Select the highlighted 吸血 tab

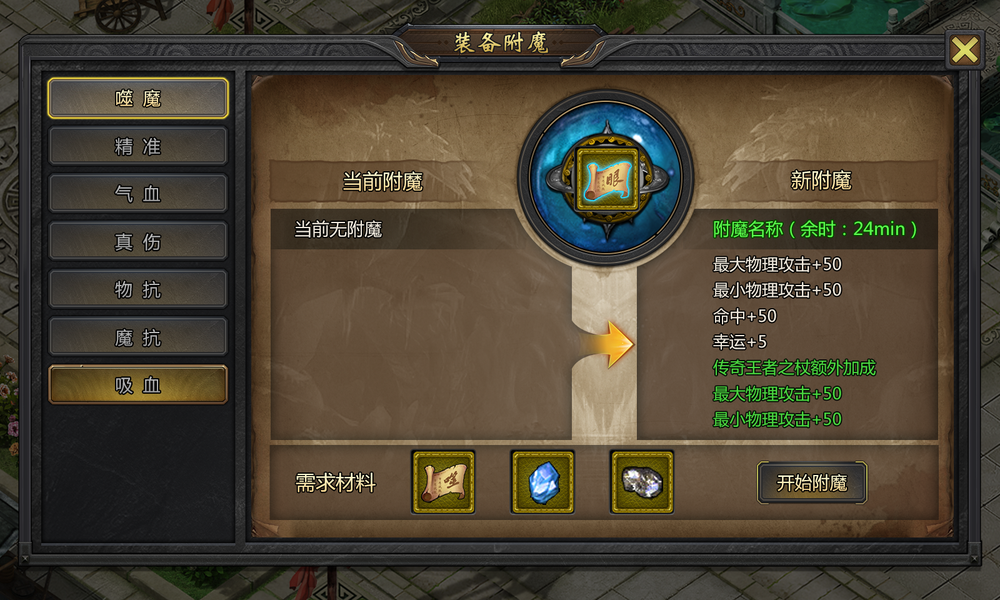pyautogui.click(x=138, y=385)
